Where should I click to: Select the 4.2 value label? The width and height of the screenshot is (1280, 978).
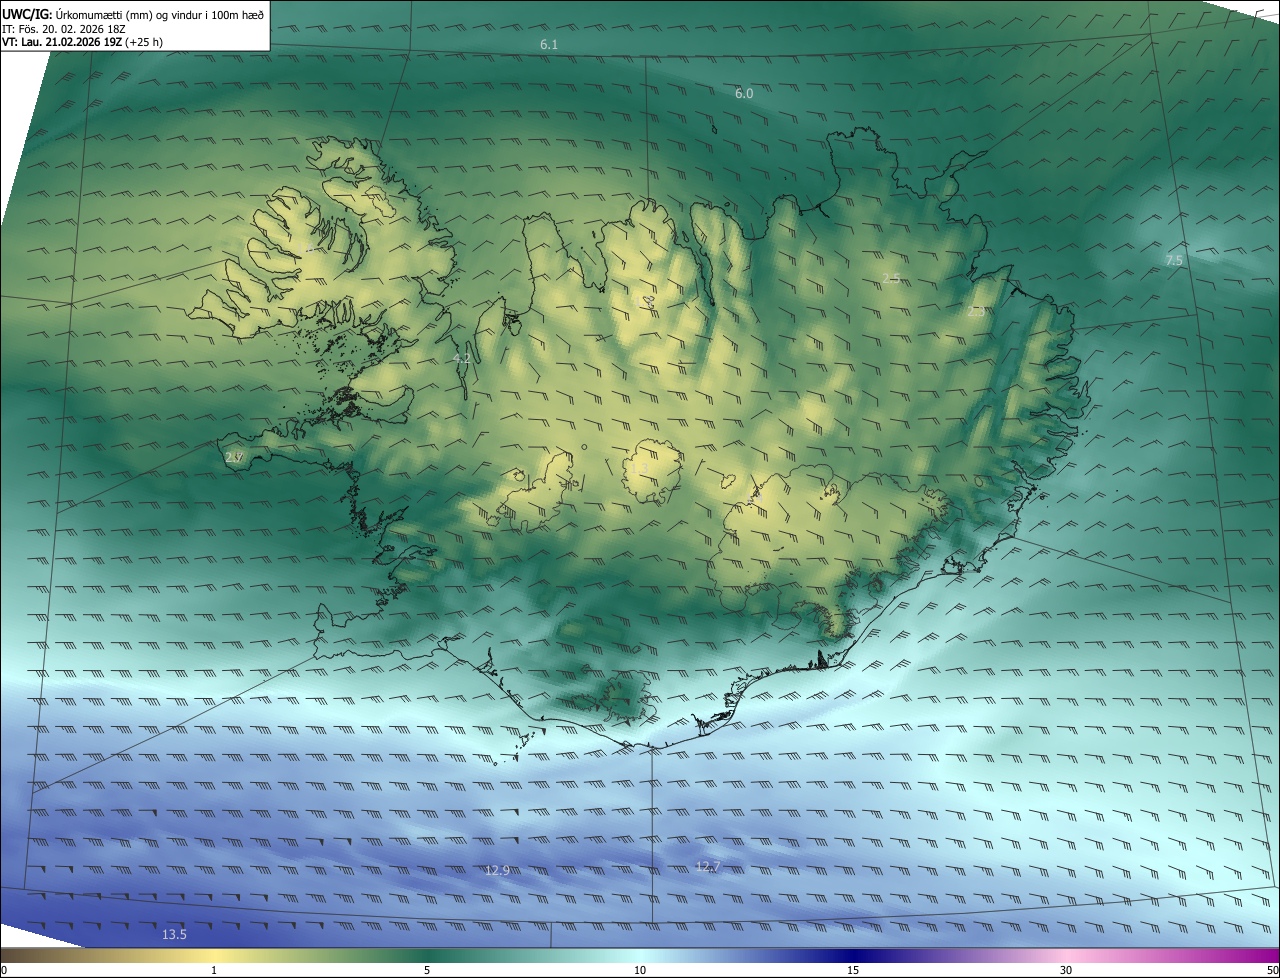461,358
